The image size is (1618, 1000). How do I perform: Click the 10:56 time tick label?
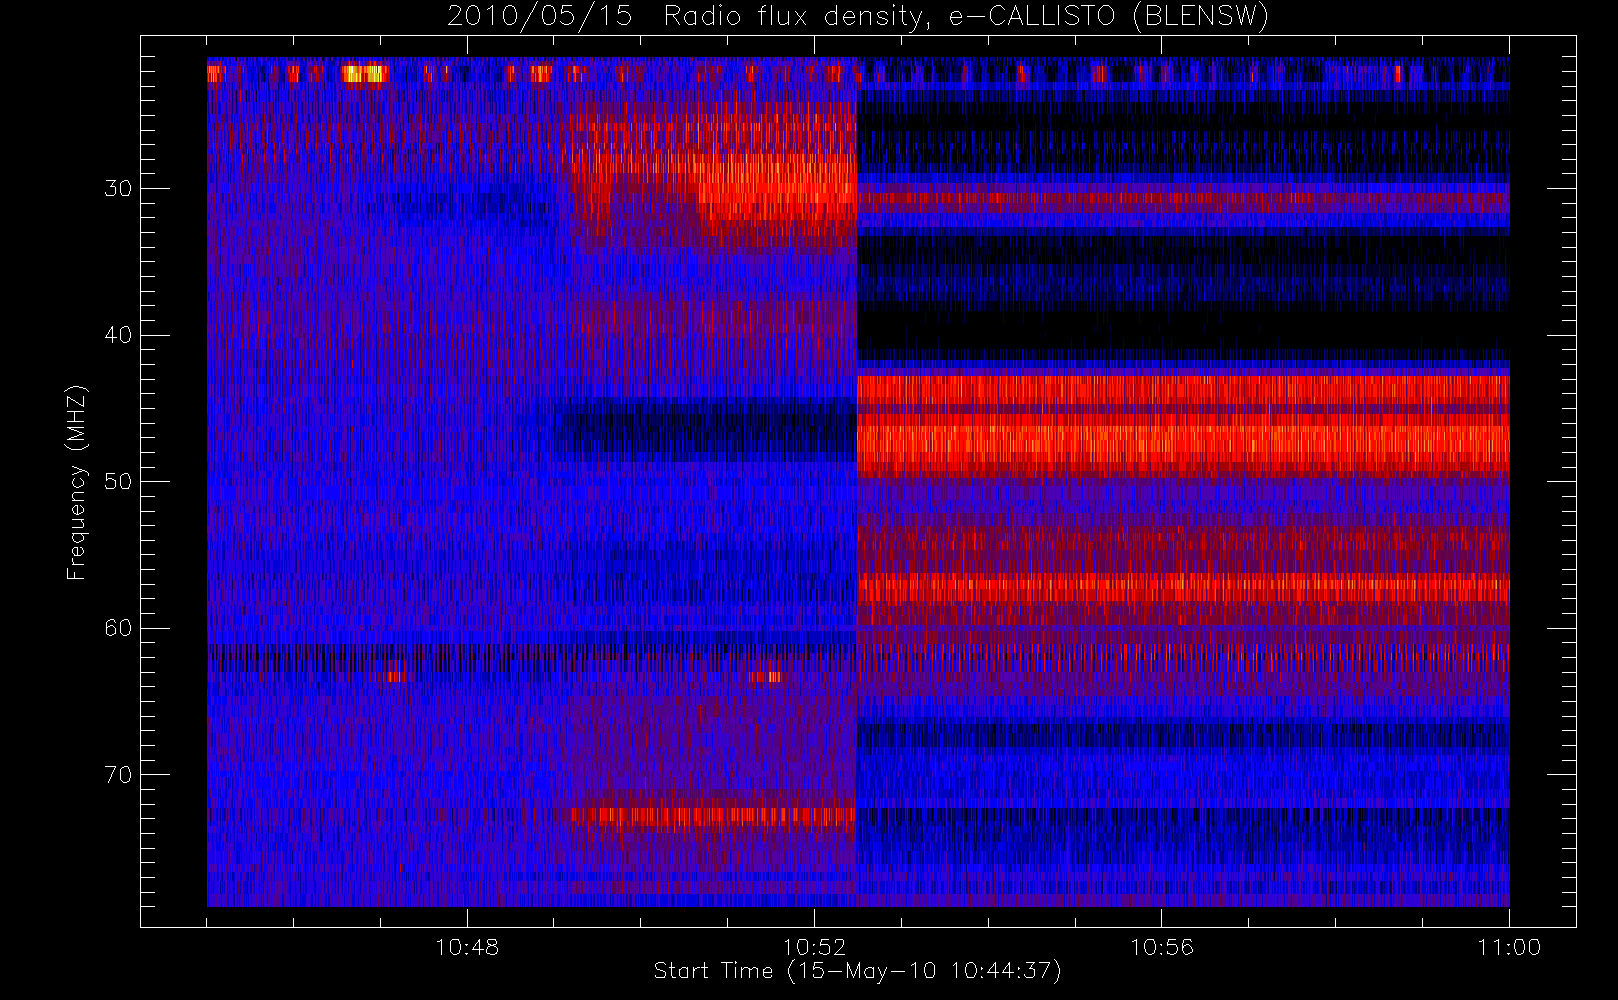tap(1161, 947)
